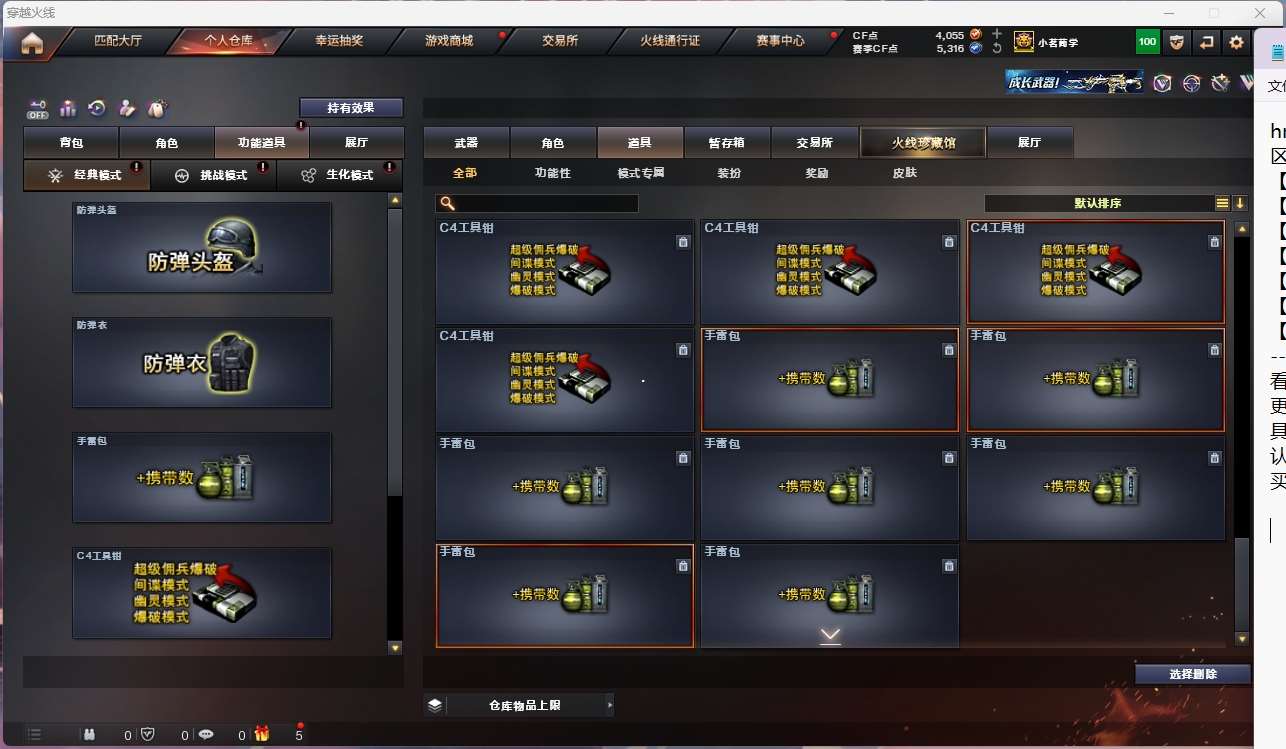
Task: Click the 持有效果 button
Action: (351, 107)
